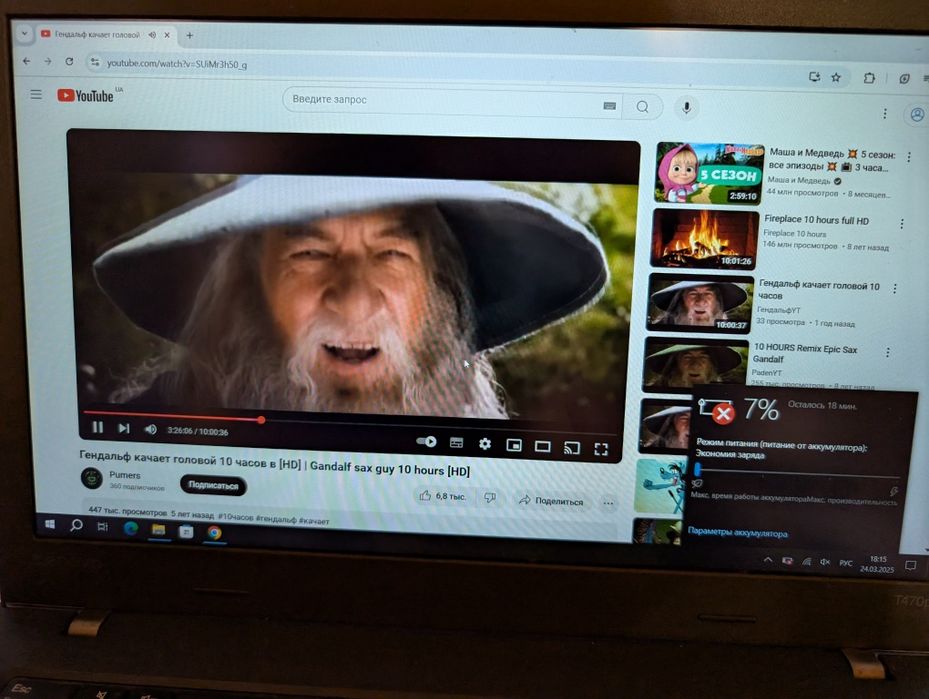Open options menu for Маша и Медведь video
This screenshot has width=929, height=699.
[x=908, y=157]
